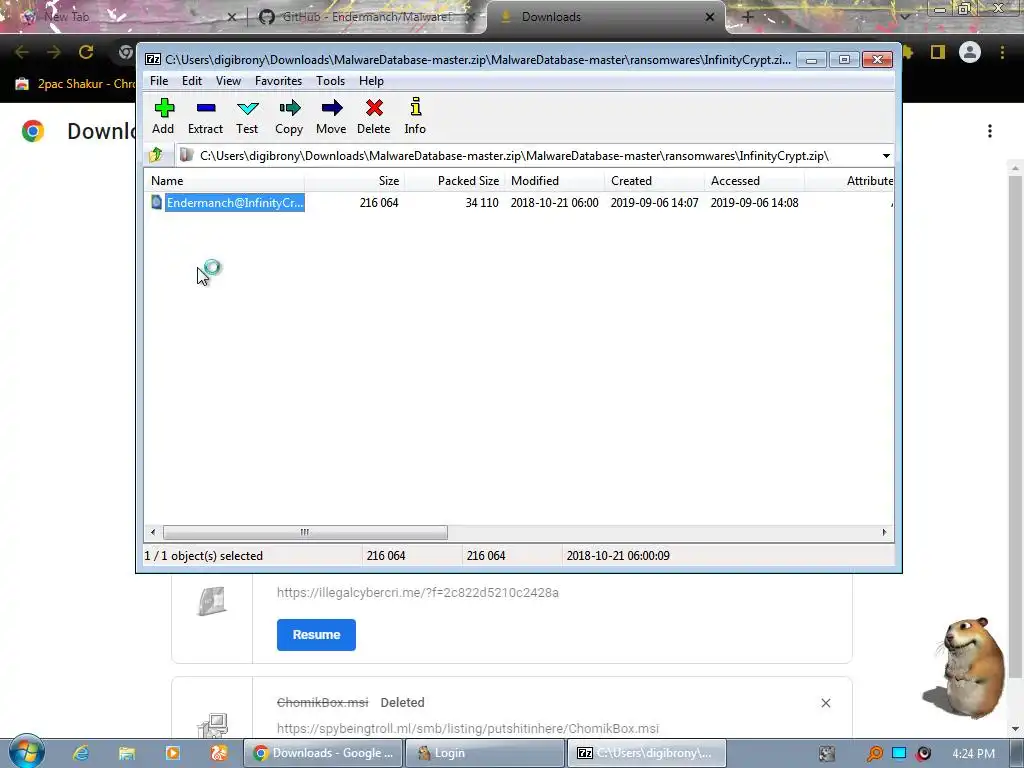Click the 34 110 packed size value
This screenshot has height=768, width=1024.
(x=482, y=202)
